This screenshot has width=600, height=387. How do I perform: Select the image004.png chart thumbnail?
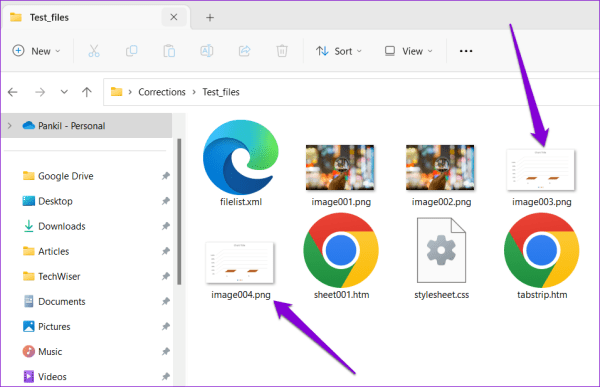tap(240, 263)
